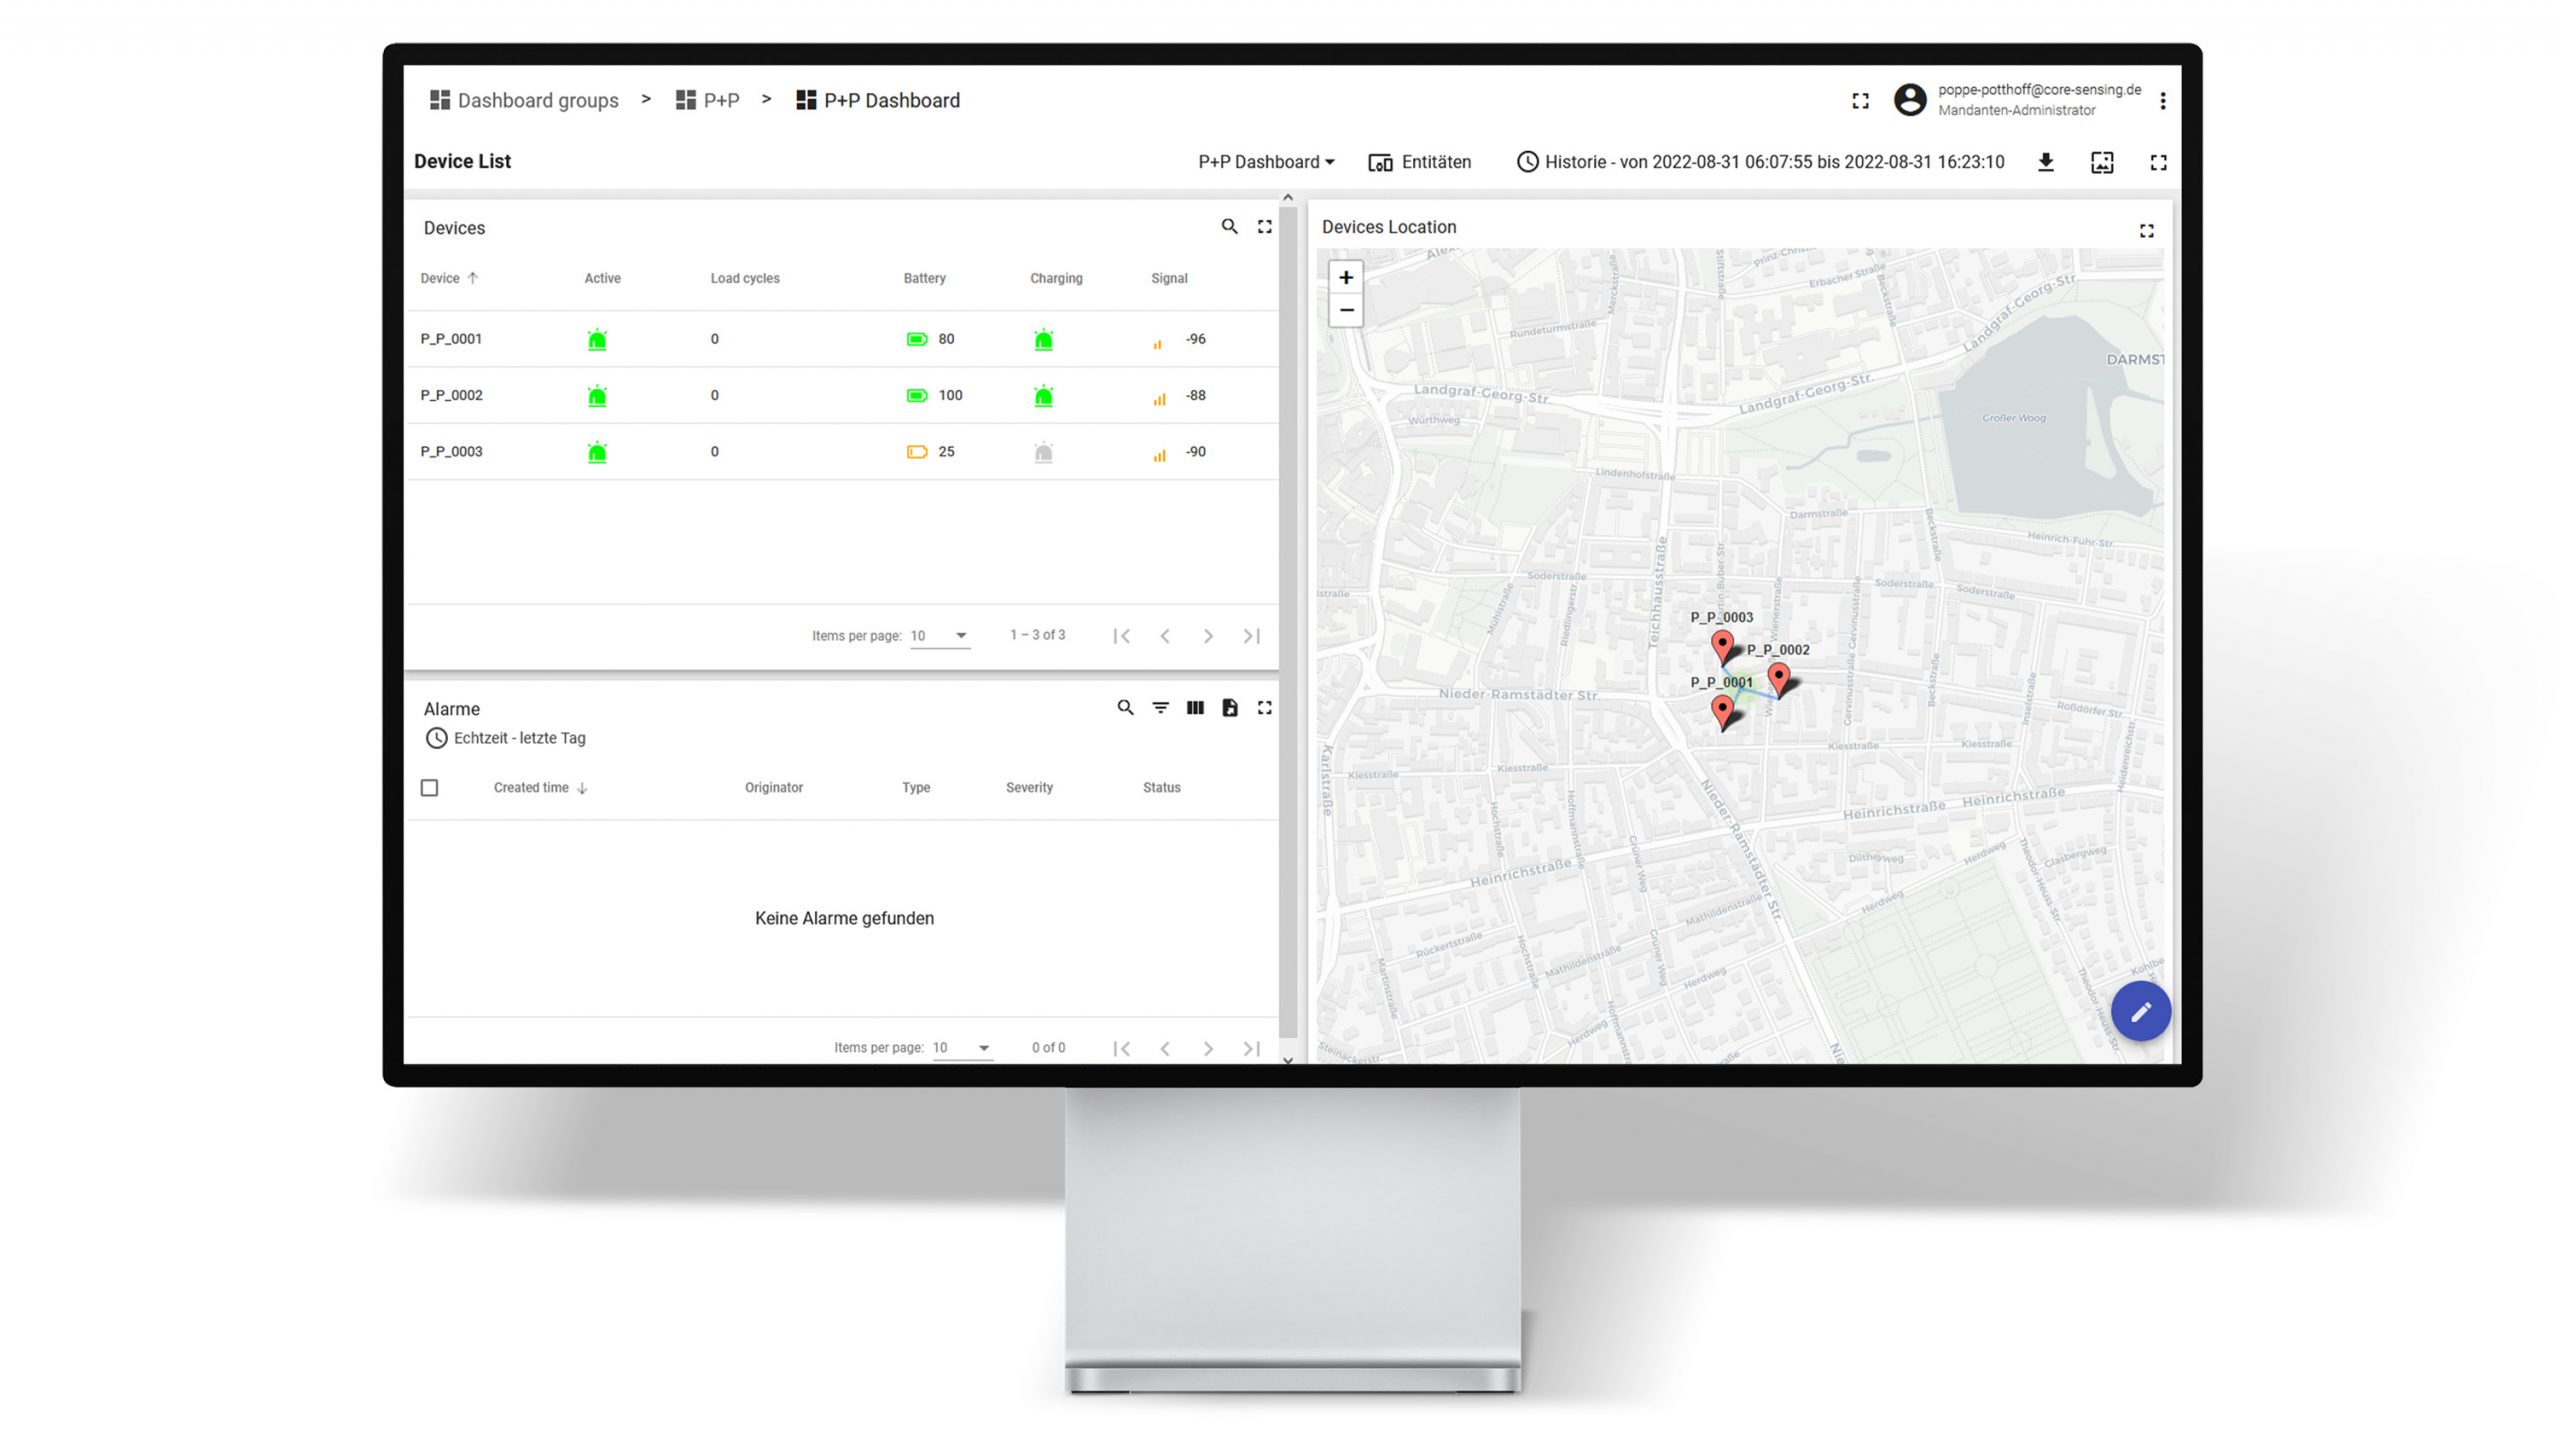Open the alarm filter icon

[x=1160, y=708]
